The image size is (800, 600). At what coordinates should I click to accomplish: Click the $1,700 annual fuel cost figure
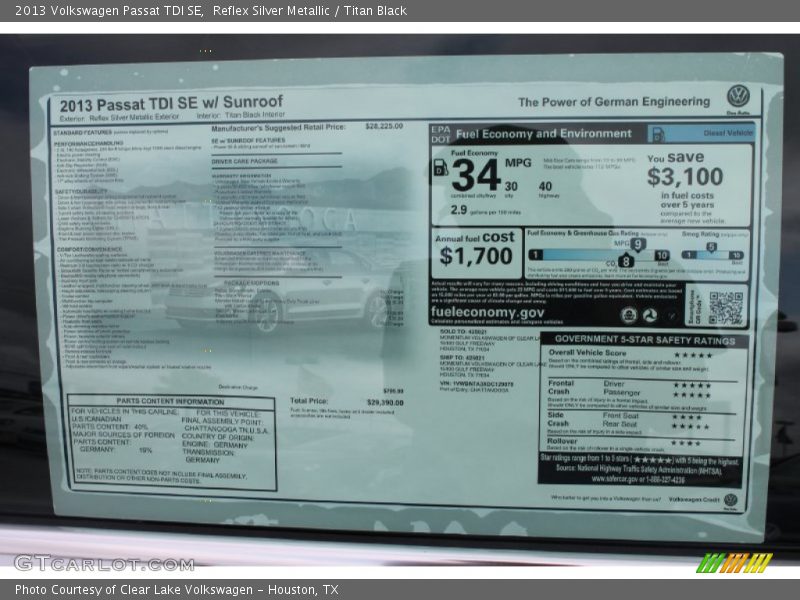coord(475,256)
